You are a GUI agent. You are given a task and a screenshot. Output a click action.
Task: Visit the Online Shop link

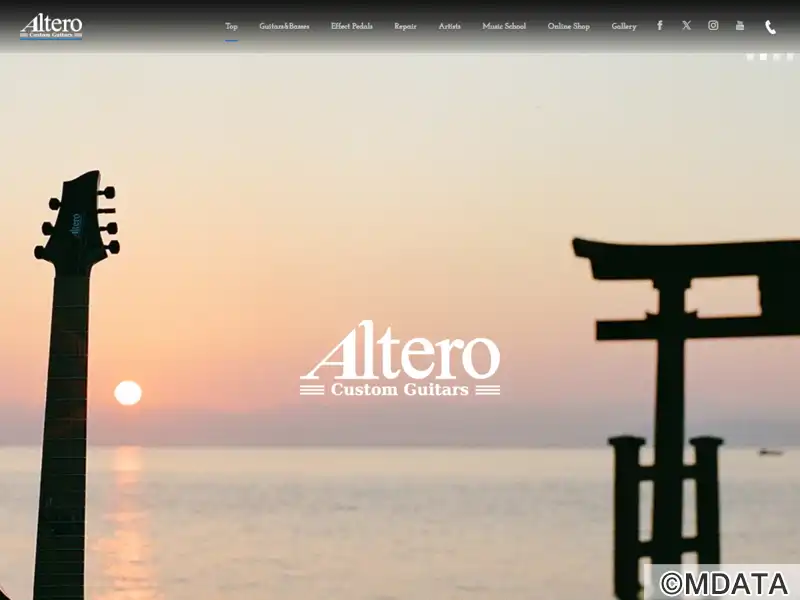coord(568,26)
